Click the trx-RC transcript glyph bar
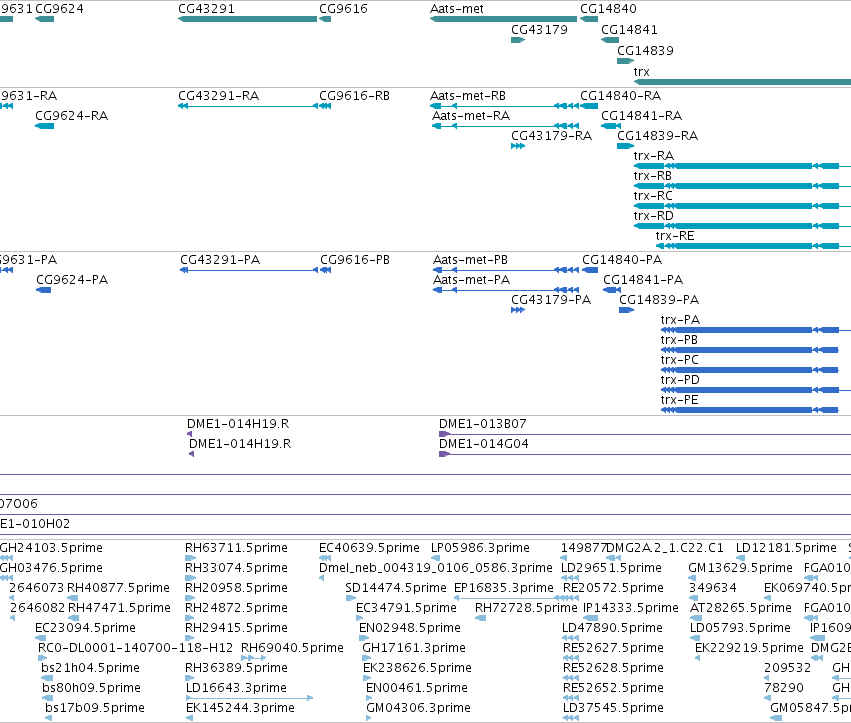Screen dimensions: 851x723 point(742,206)
